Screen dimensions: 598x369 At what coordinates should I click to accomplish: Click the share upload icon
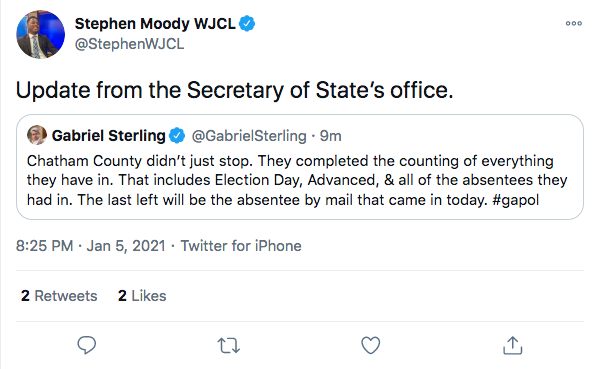[x=513, y=345]
